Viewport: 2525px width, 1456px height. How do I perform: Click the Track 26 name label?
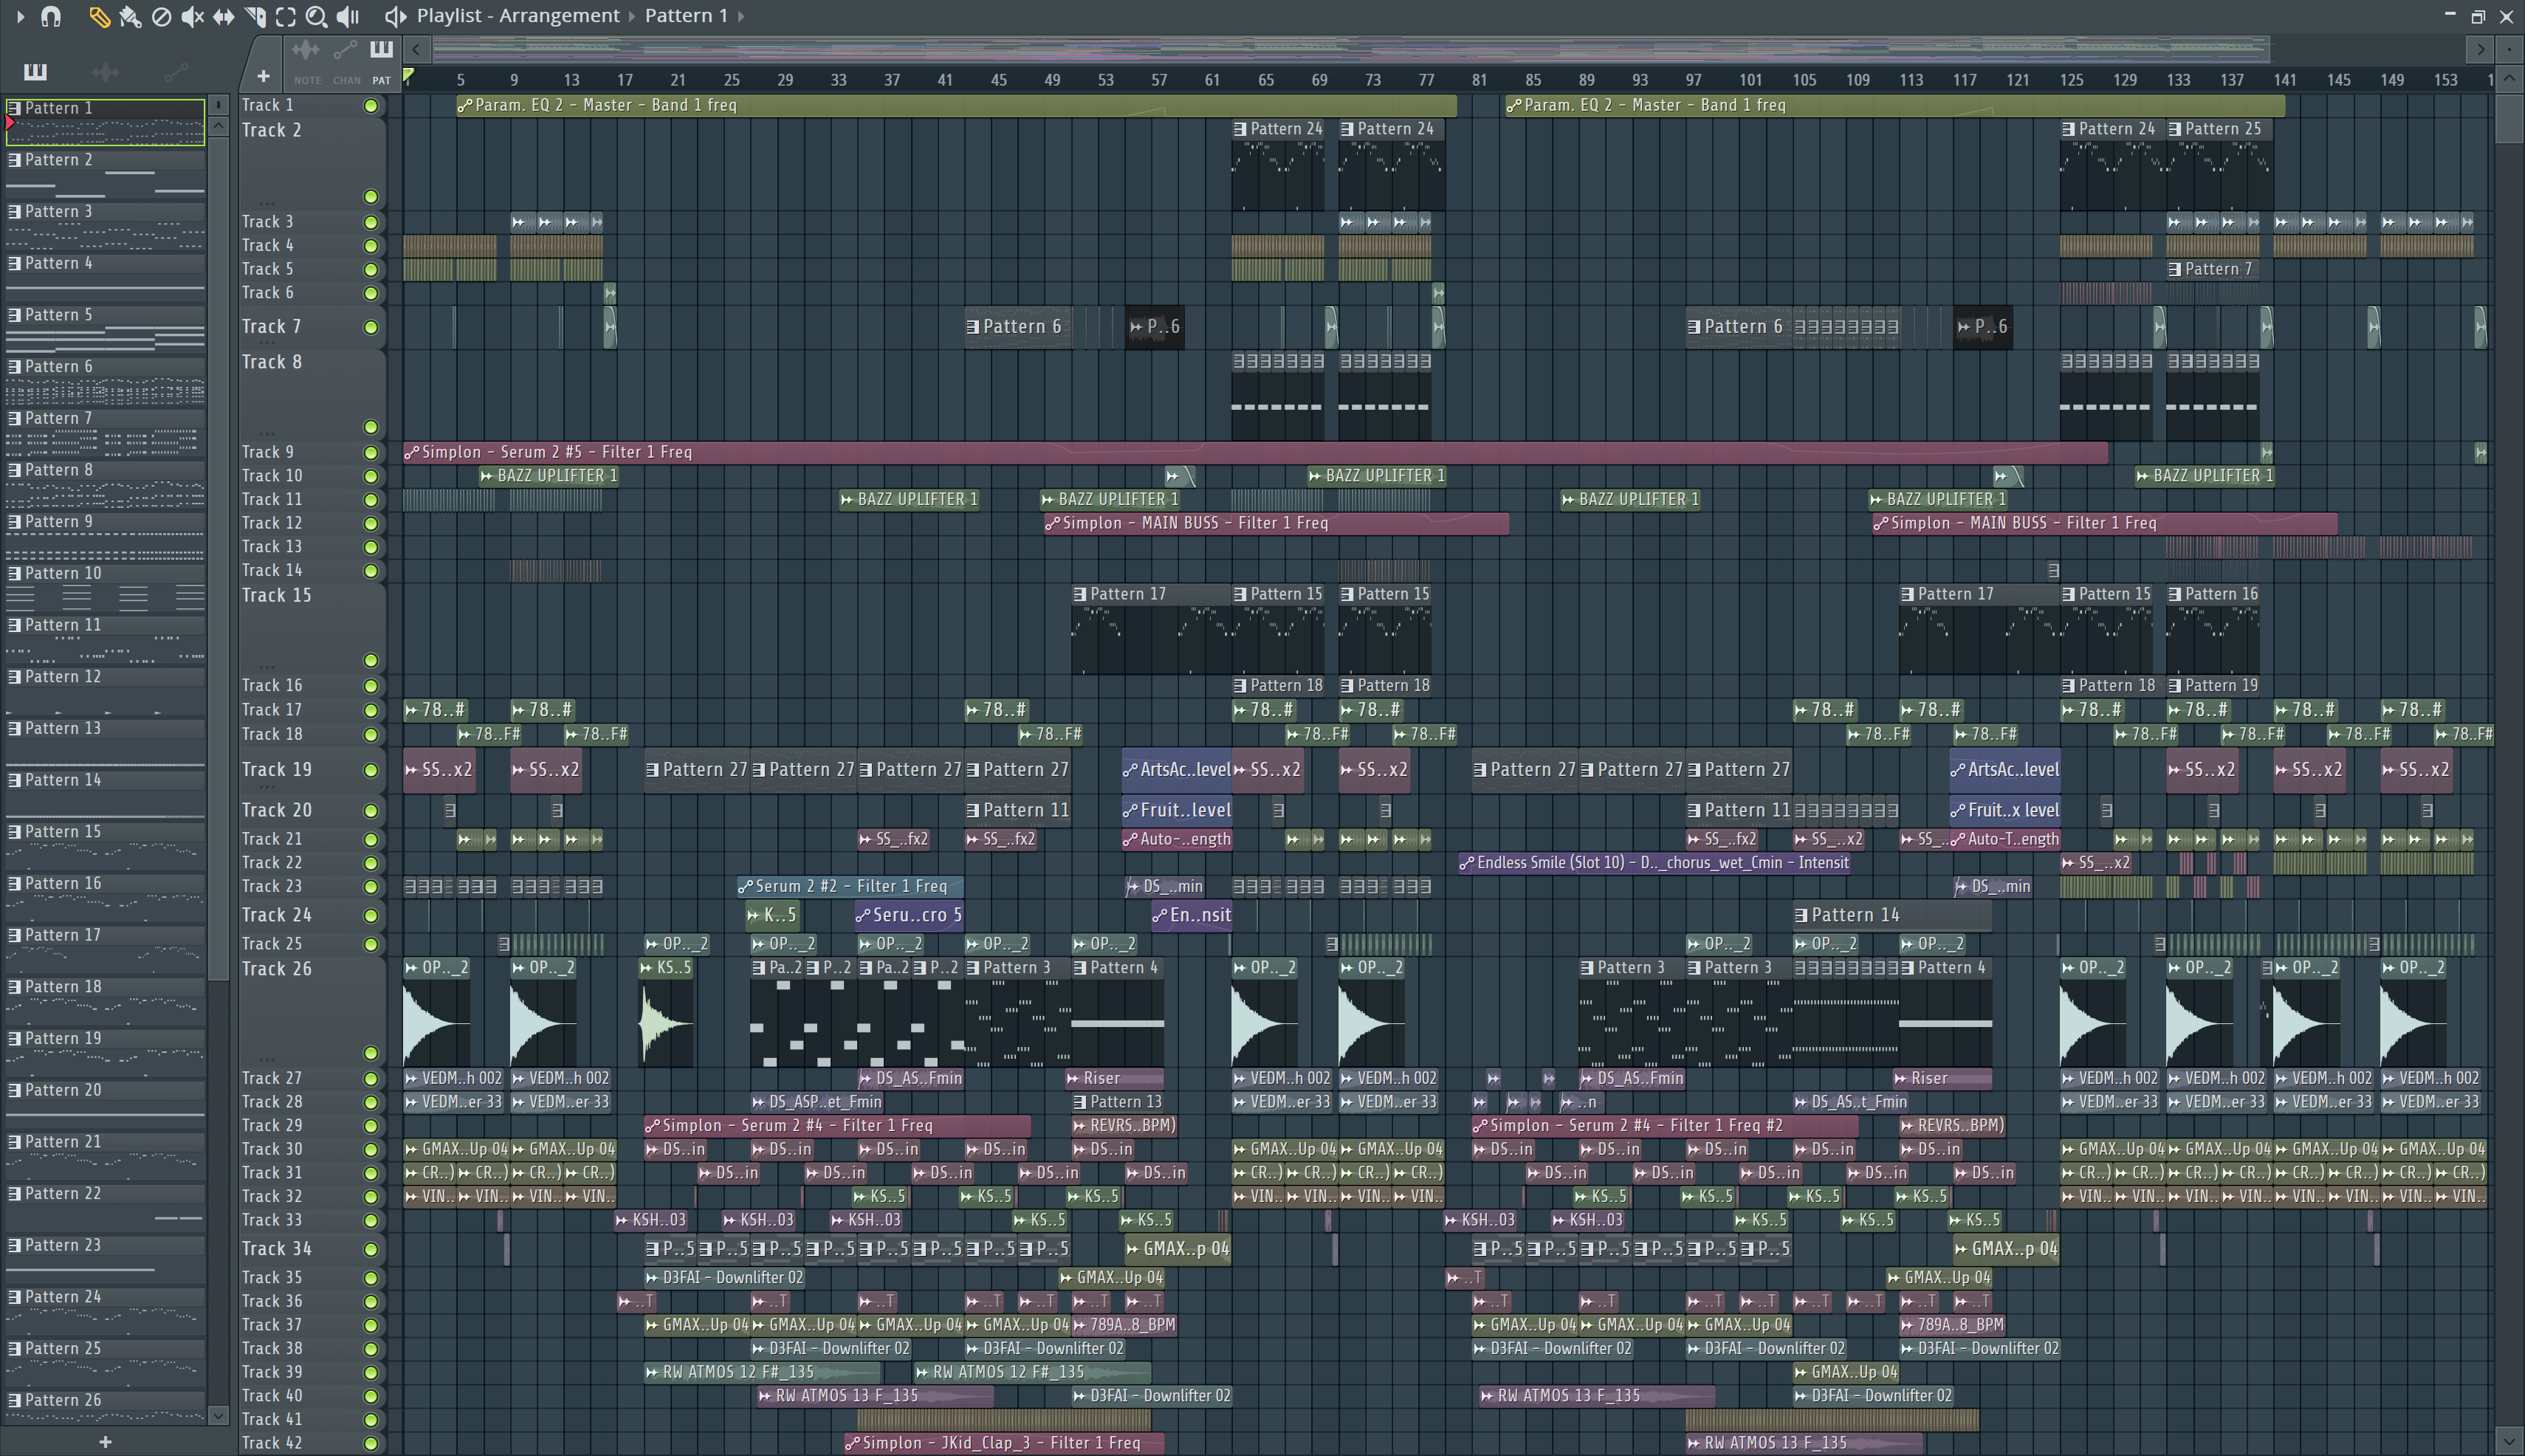277,969
